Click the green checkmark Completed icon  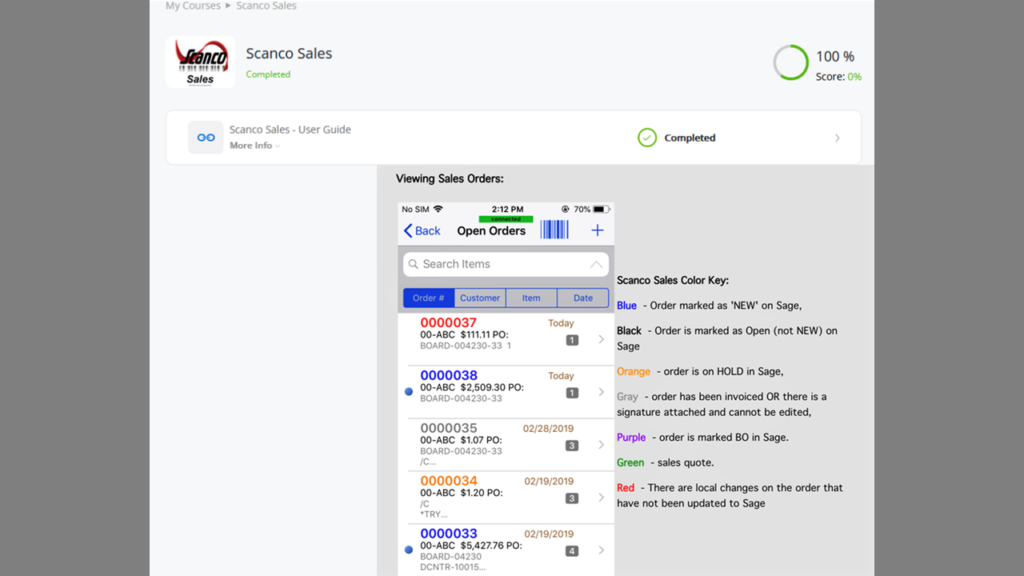[649, 137]
